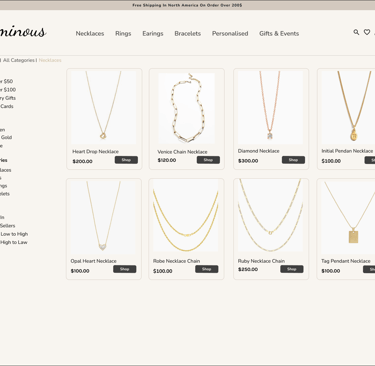
Task: Filter by the $100 price option
Action: pos(8,90)
